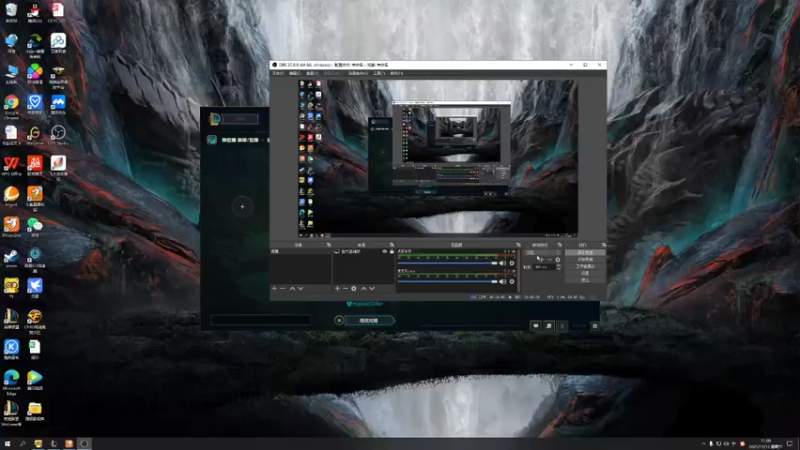This screenshot has height=450, width=800.
Task: Open settings gear of second mixer channel
Action: 512,282
